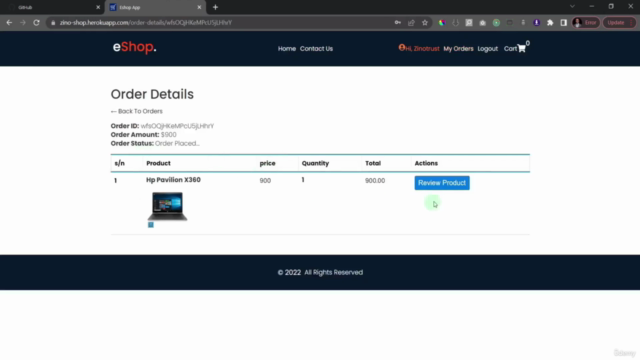
Task: Click the browser forward arrow
Action: point(23,23)
